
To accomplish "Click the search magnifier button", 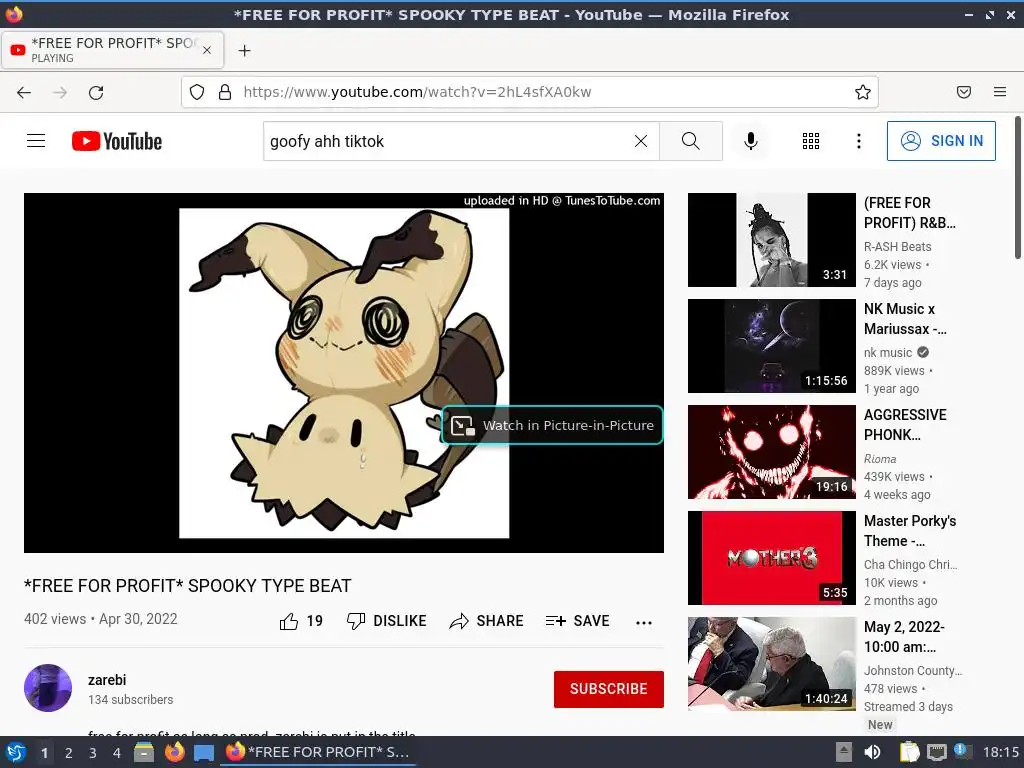I will [690, 141].
